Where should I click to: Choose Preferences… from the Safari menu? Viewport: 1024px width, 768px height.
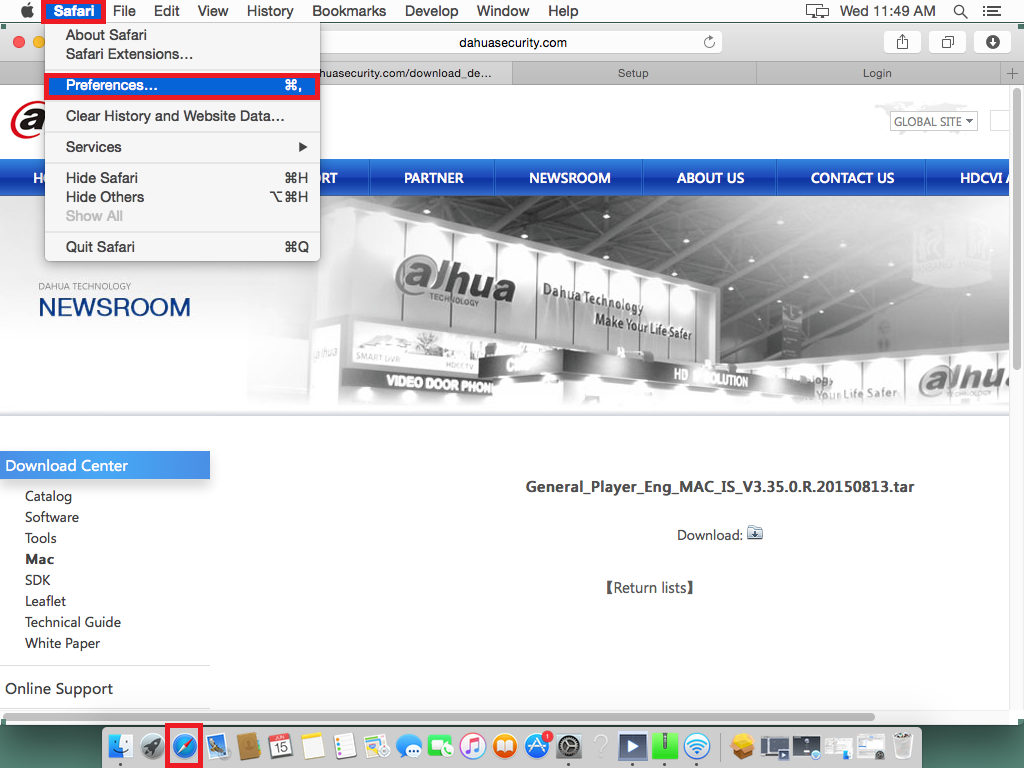click(x=182, y=86)
